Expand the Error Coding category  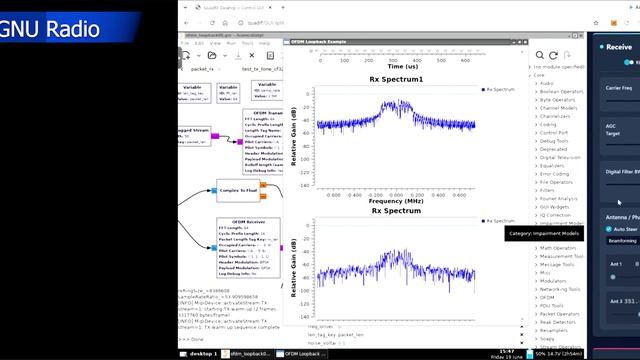point(536,174)
